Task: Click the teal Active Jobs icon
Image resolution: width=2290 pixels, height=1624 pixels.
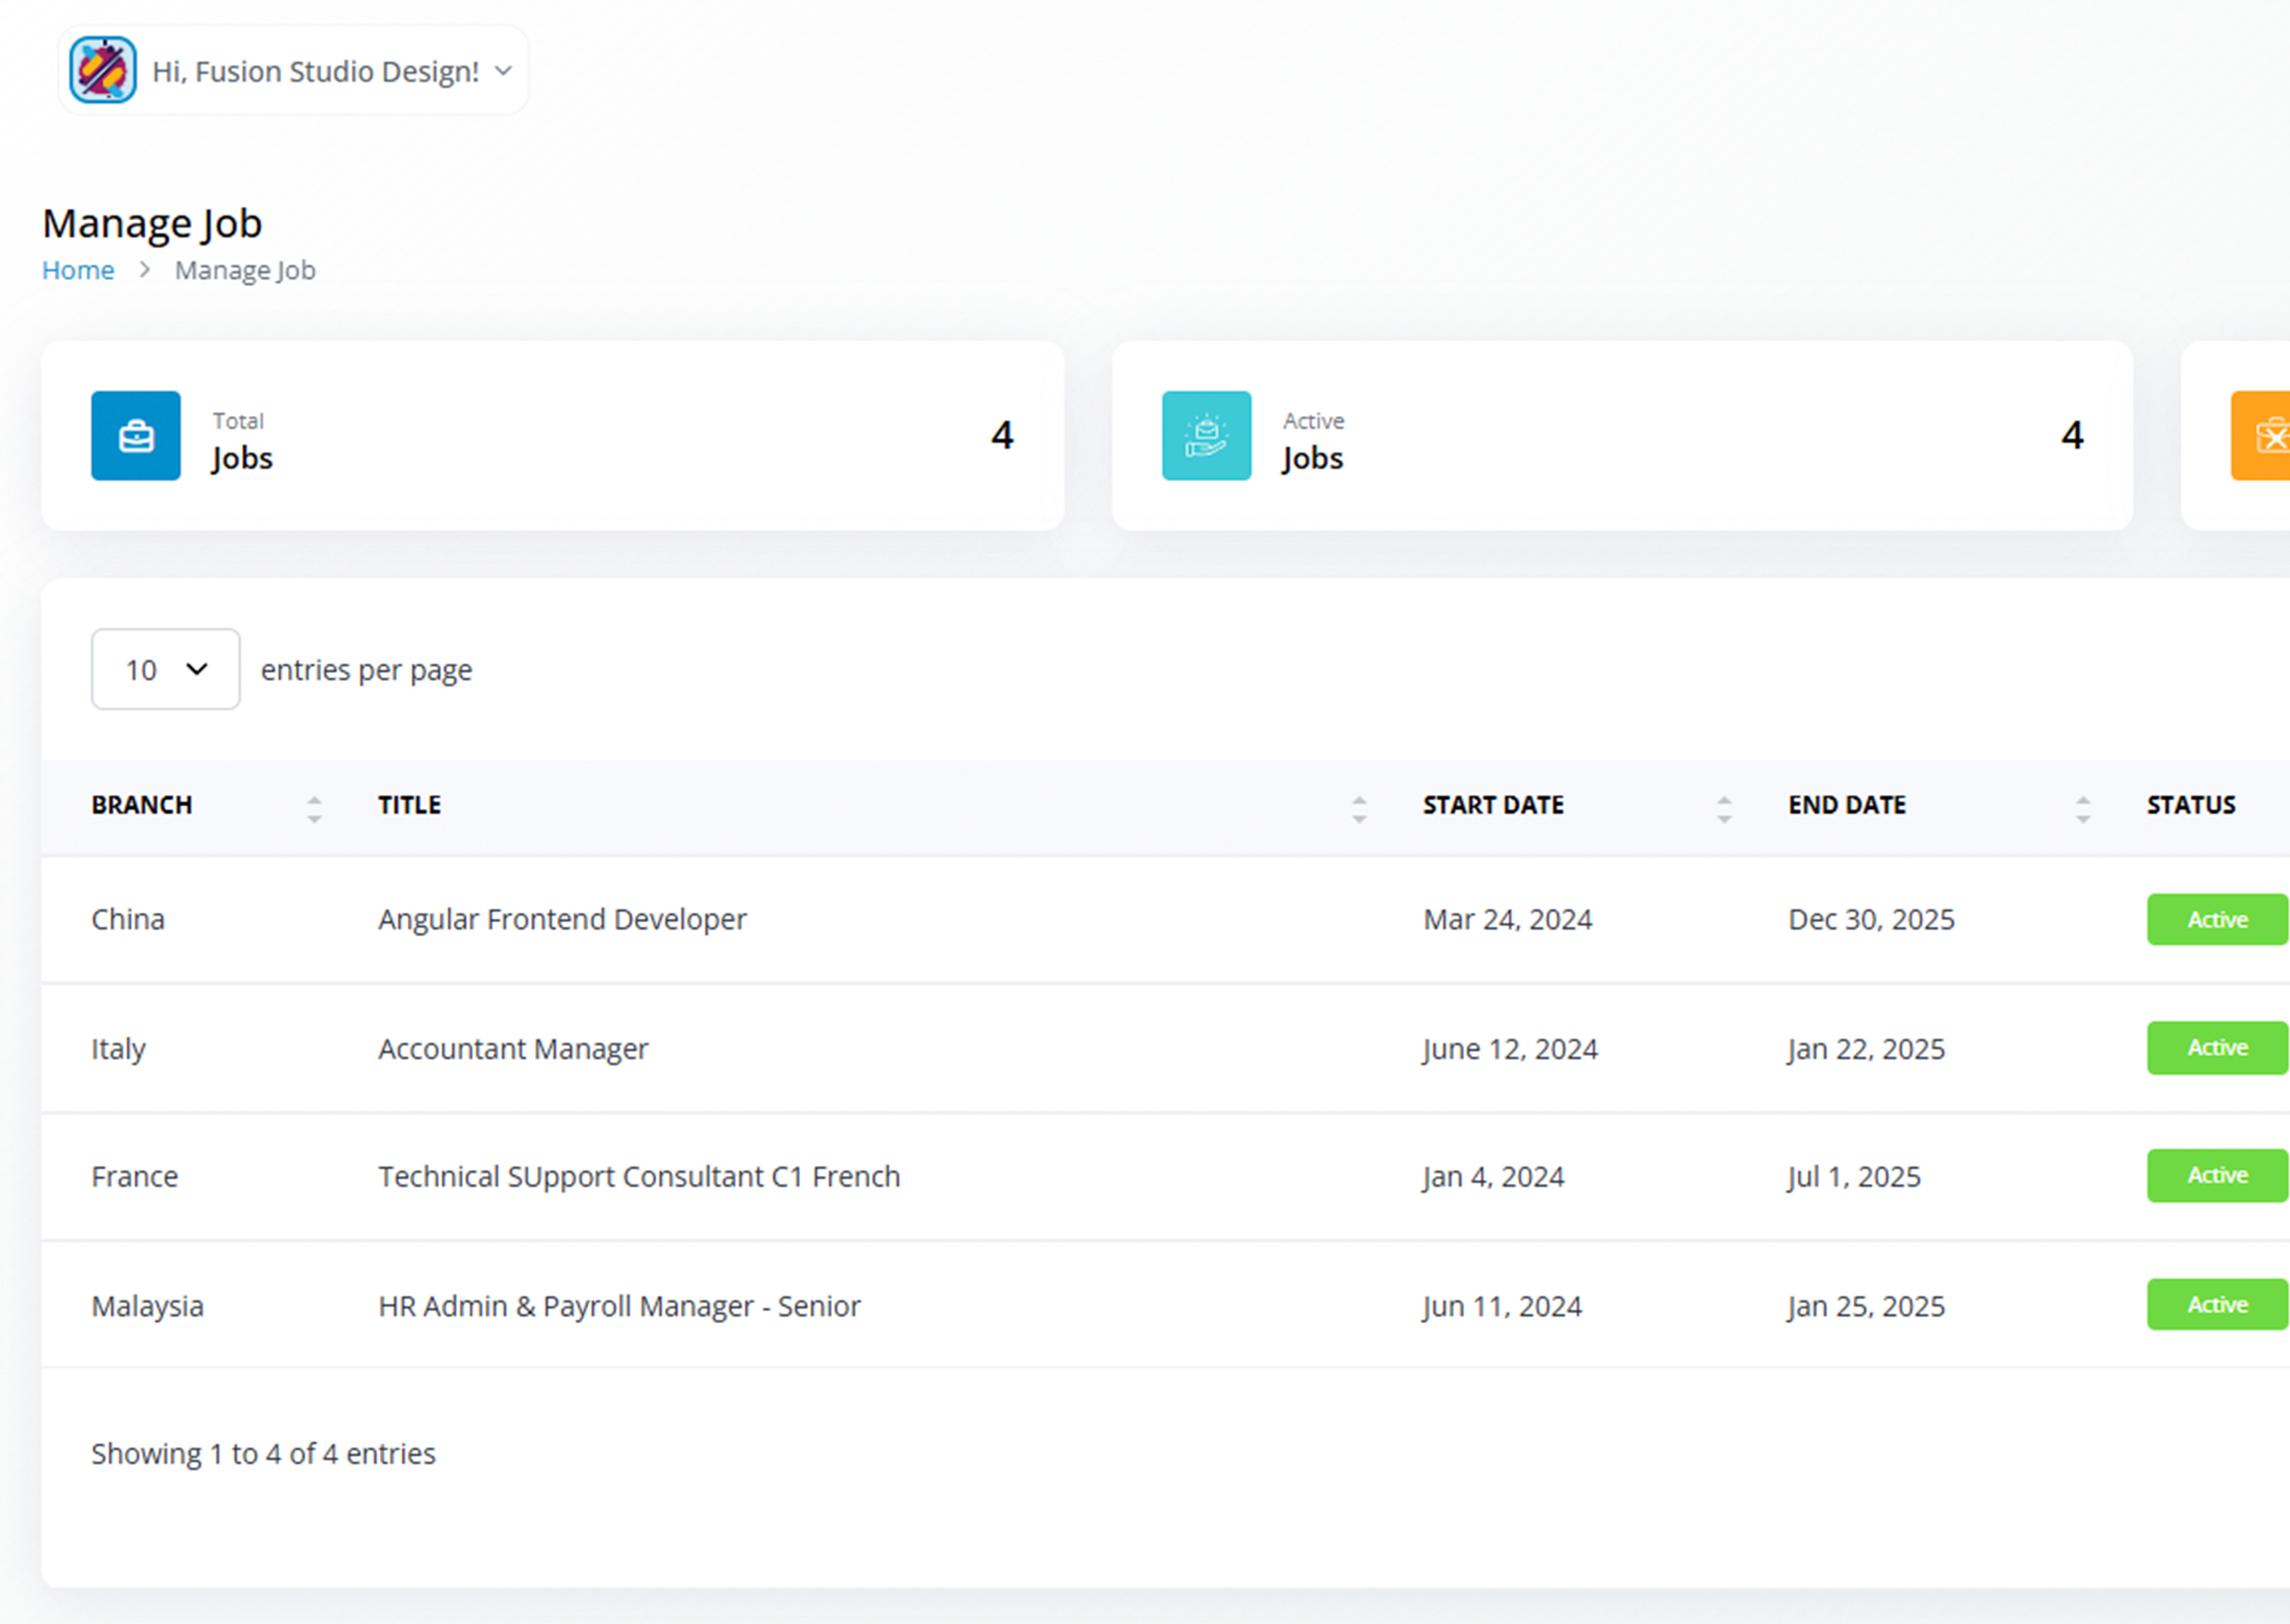Action: pos(1206,436)
